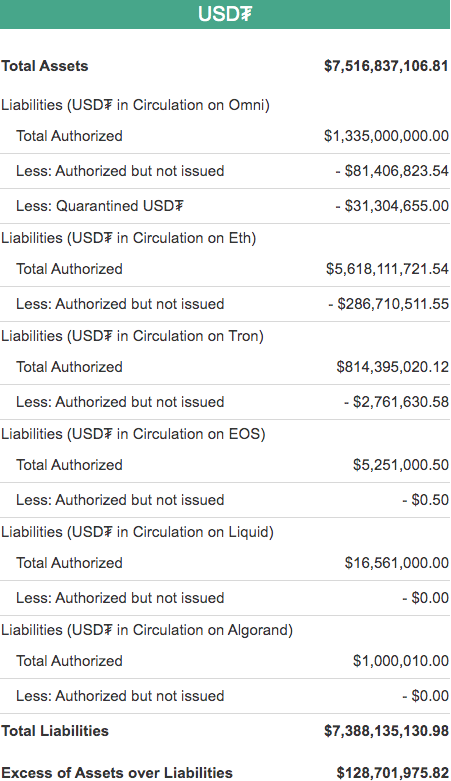Screen dimensions: 451x781
Task: Select EOS Total Authorized value $5,251,000.50
Action: 401,465
